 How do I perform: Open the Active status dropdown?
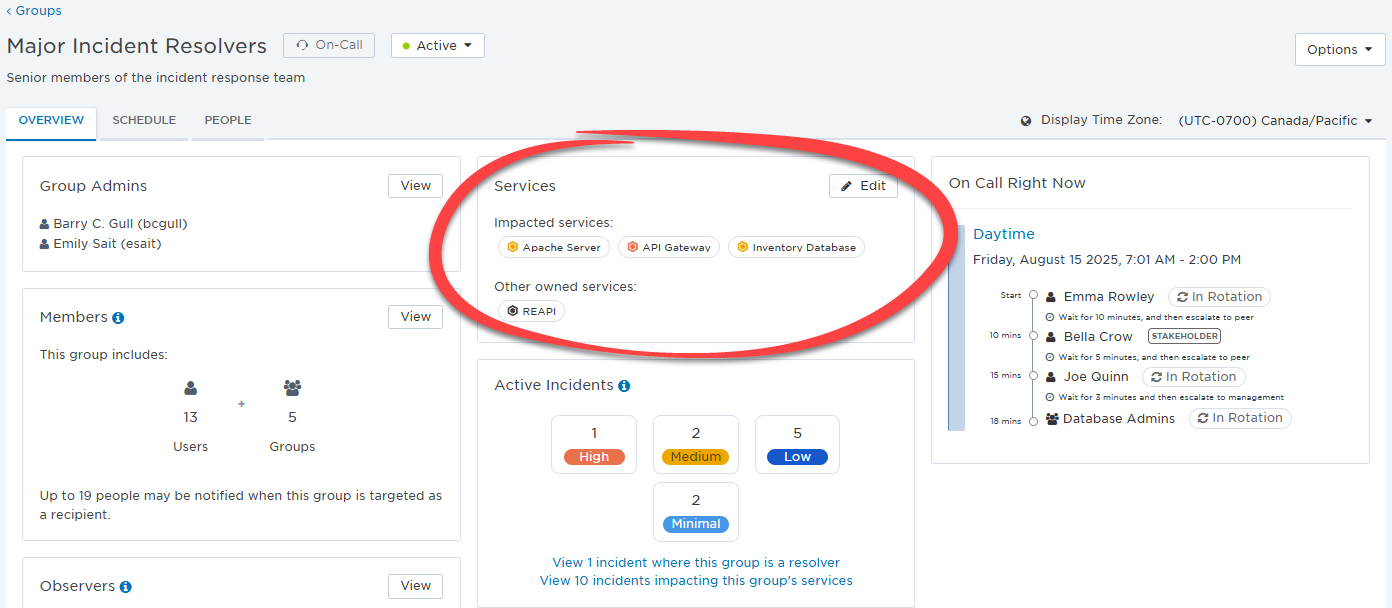(x=438, y=45)
